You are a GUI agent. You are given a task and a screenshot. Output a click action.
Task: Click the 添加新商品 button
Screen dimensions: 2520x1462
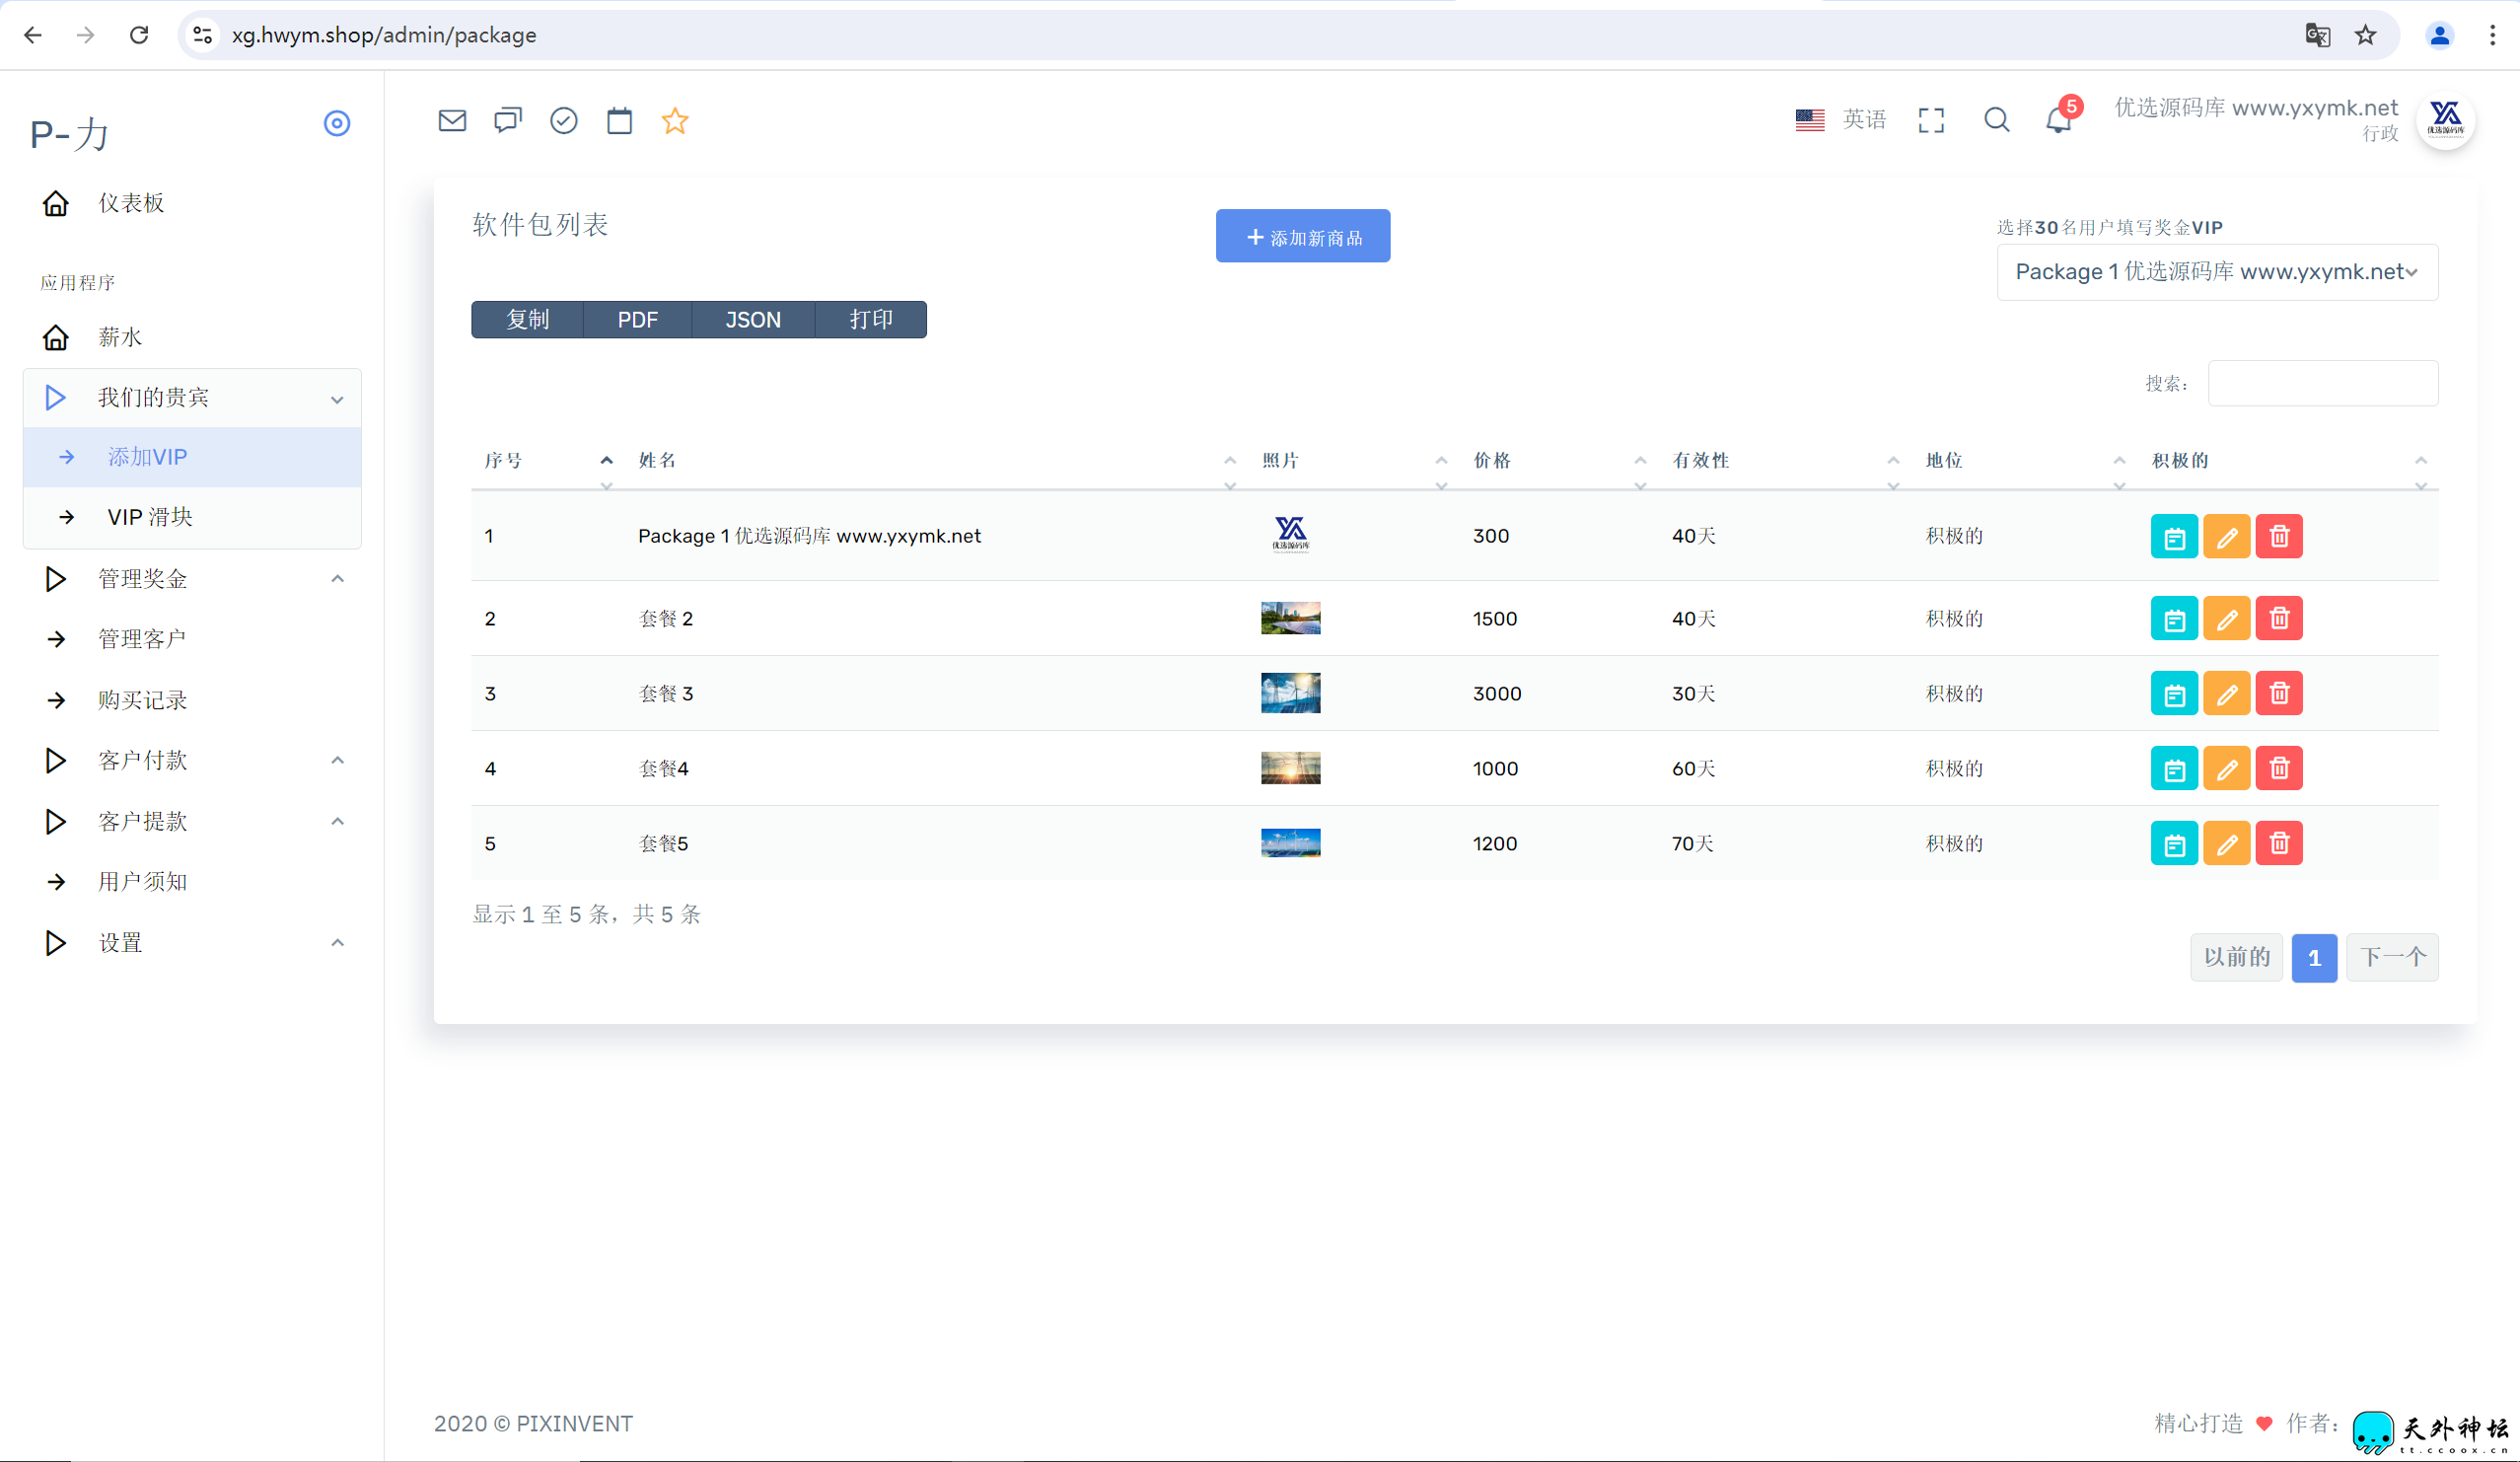click(x=1303, y=237)
